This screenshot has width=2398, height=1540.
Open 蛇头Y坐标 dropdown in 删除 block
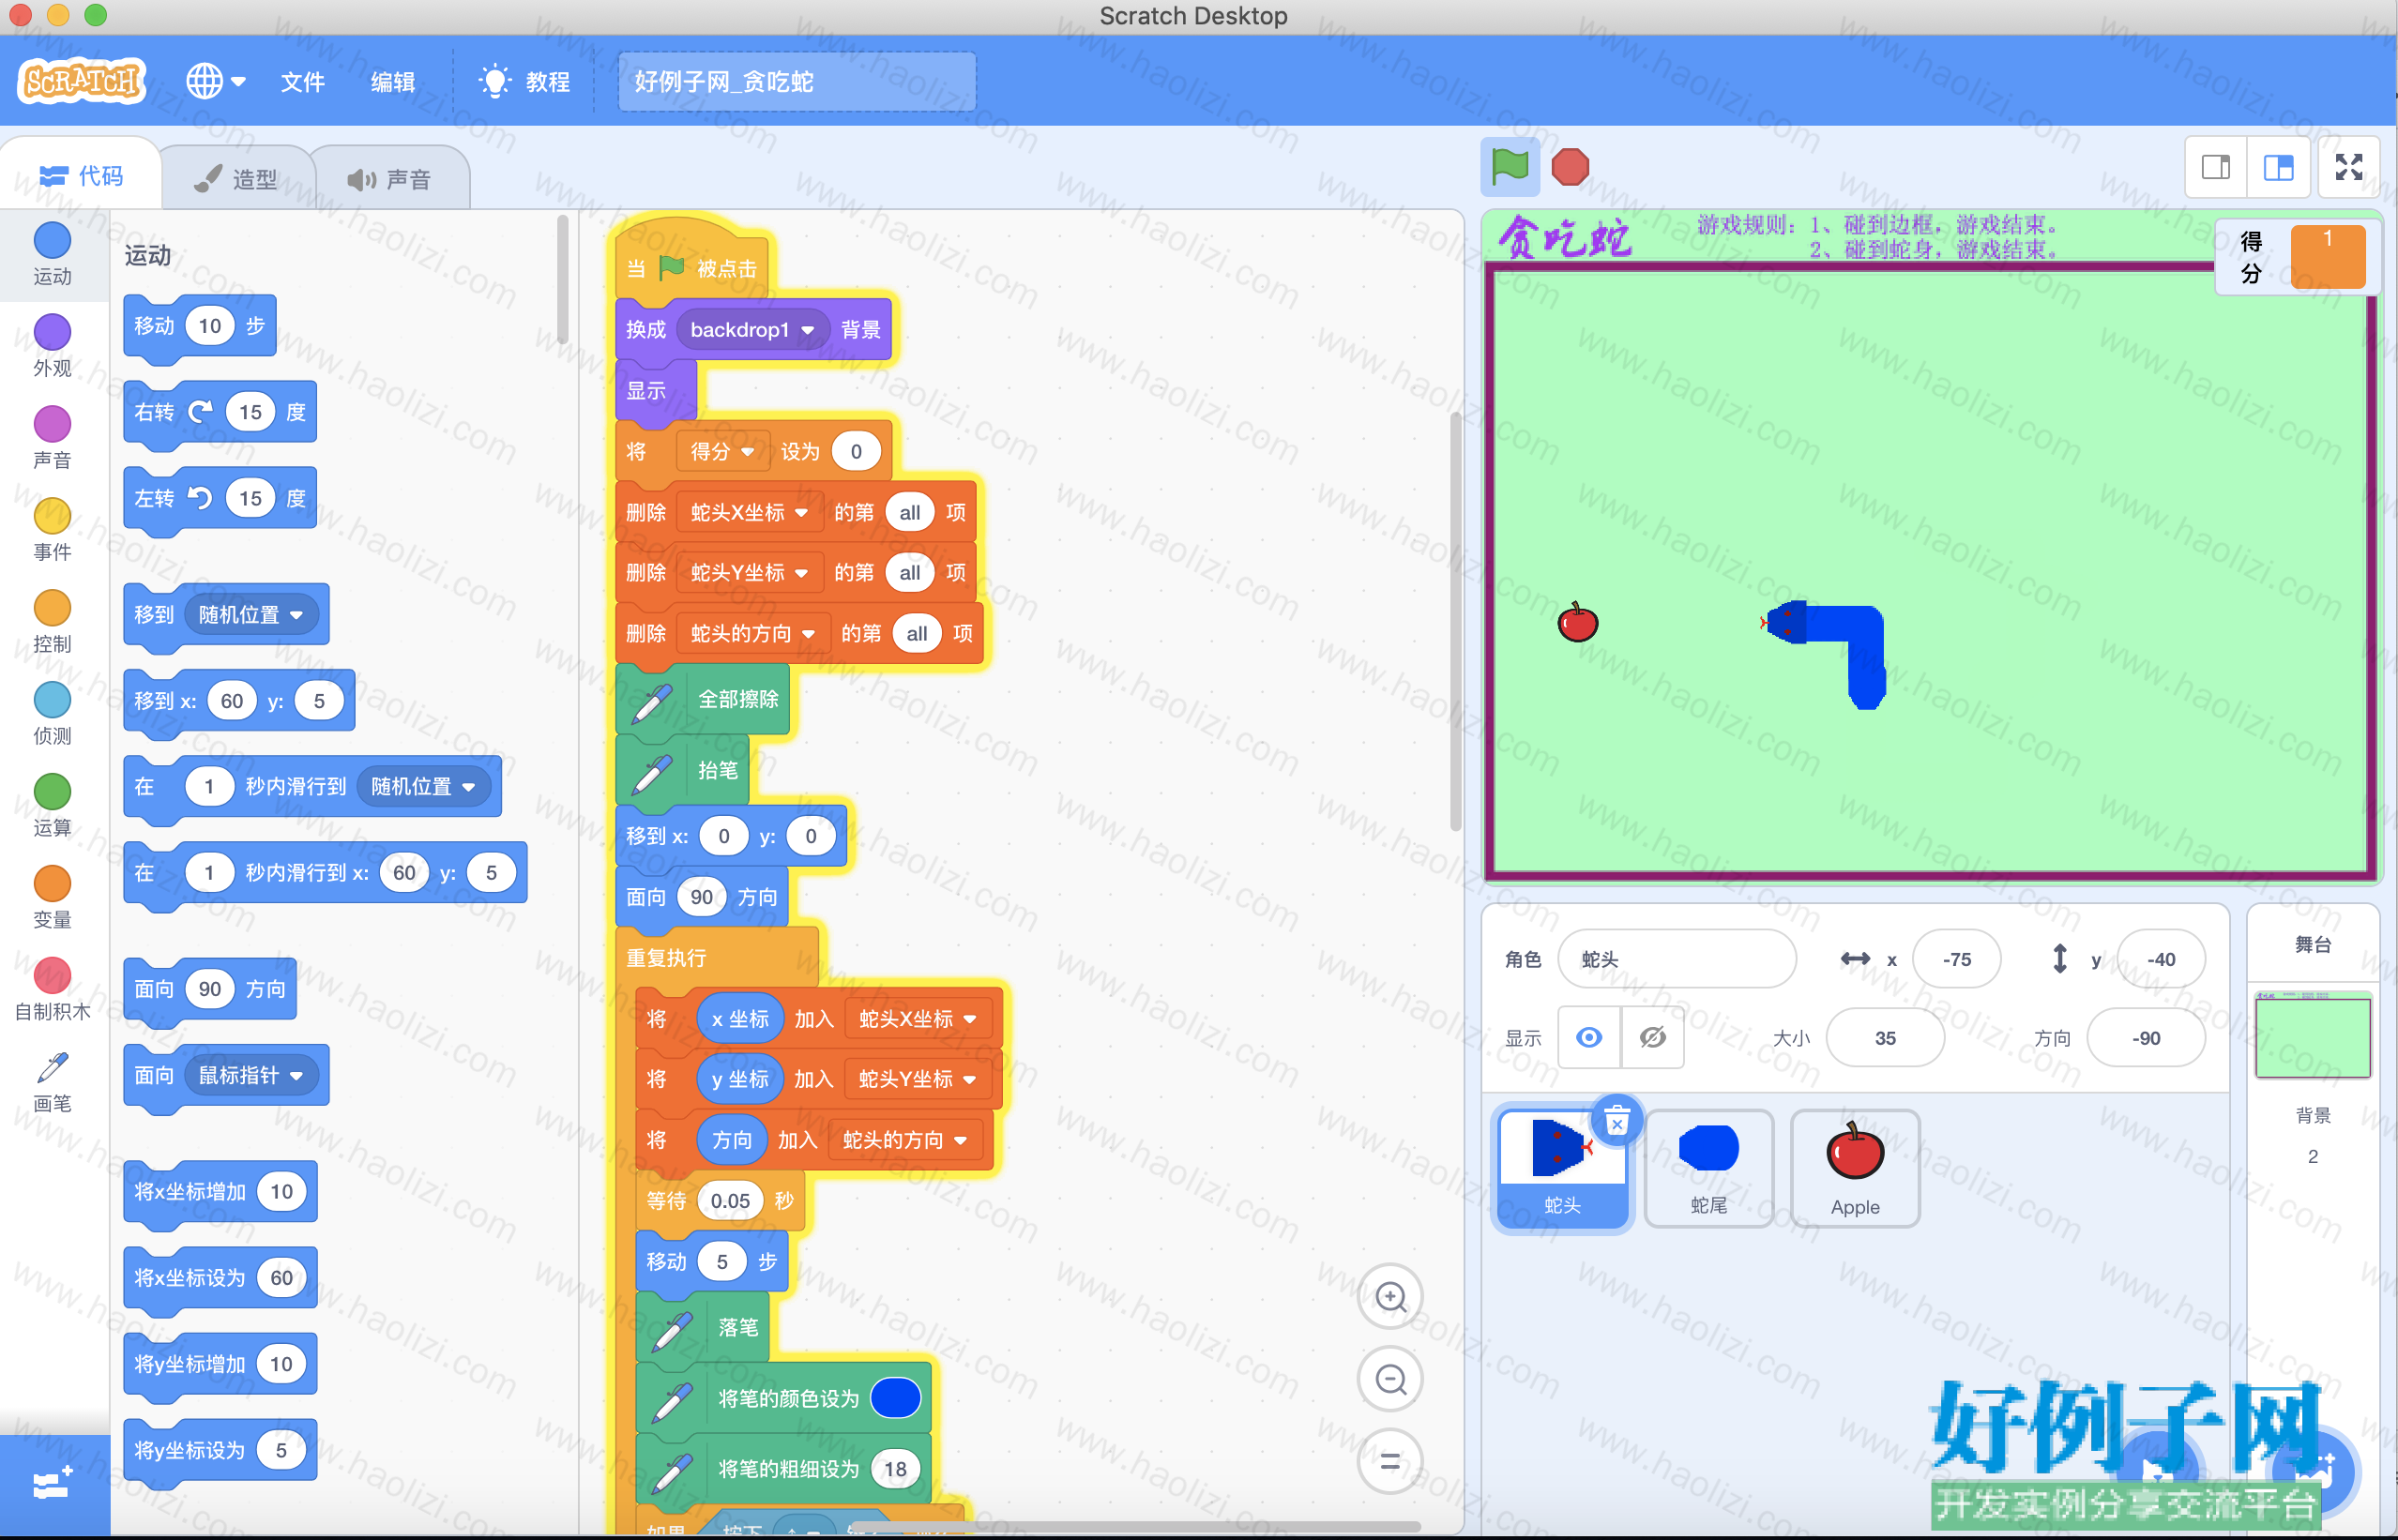pyautogui.click(x=749, y=573)
